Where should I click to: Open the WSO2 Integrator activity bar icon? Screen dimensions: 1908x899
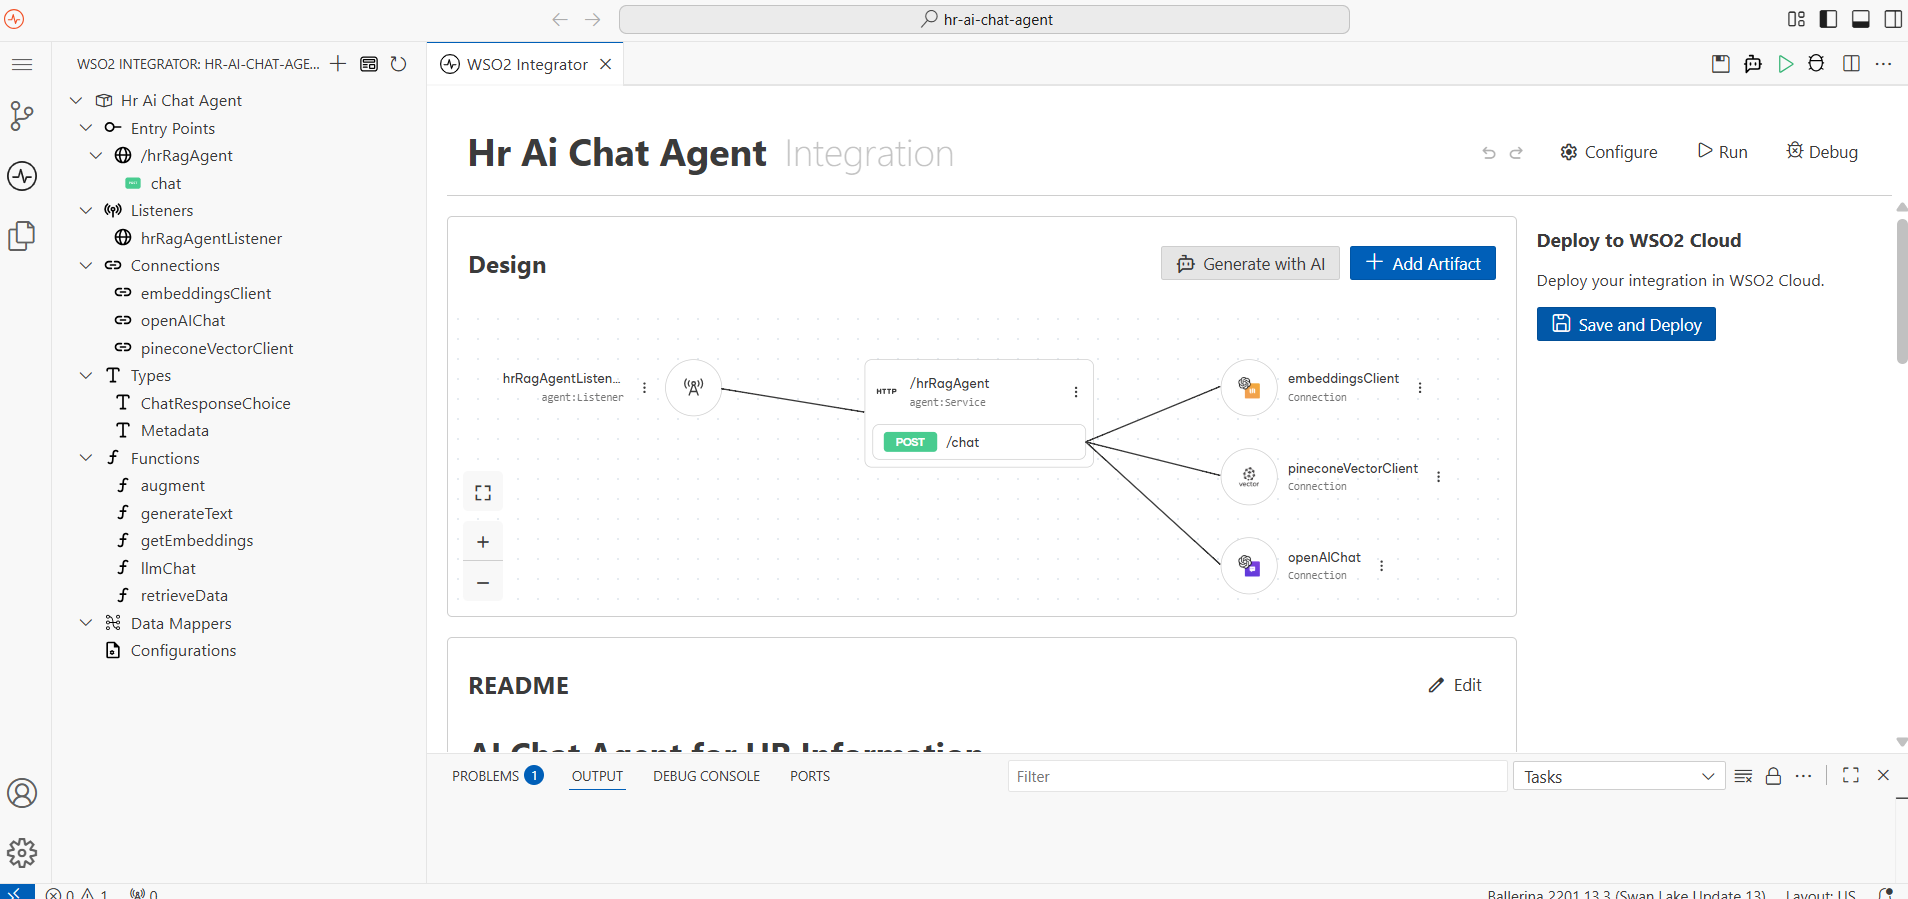click(x=22, y=176)
